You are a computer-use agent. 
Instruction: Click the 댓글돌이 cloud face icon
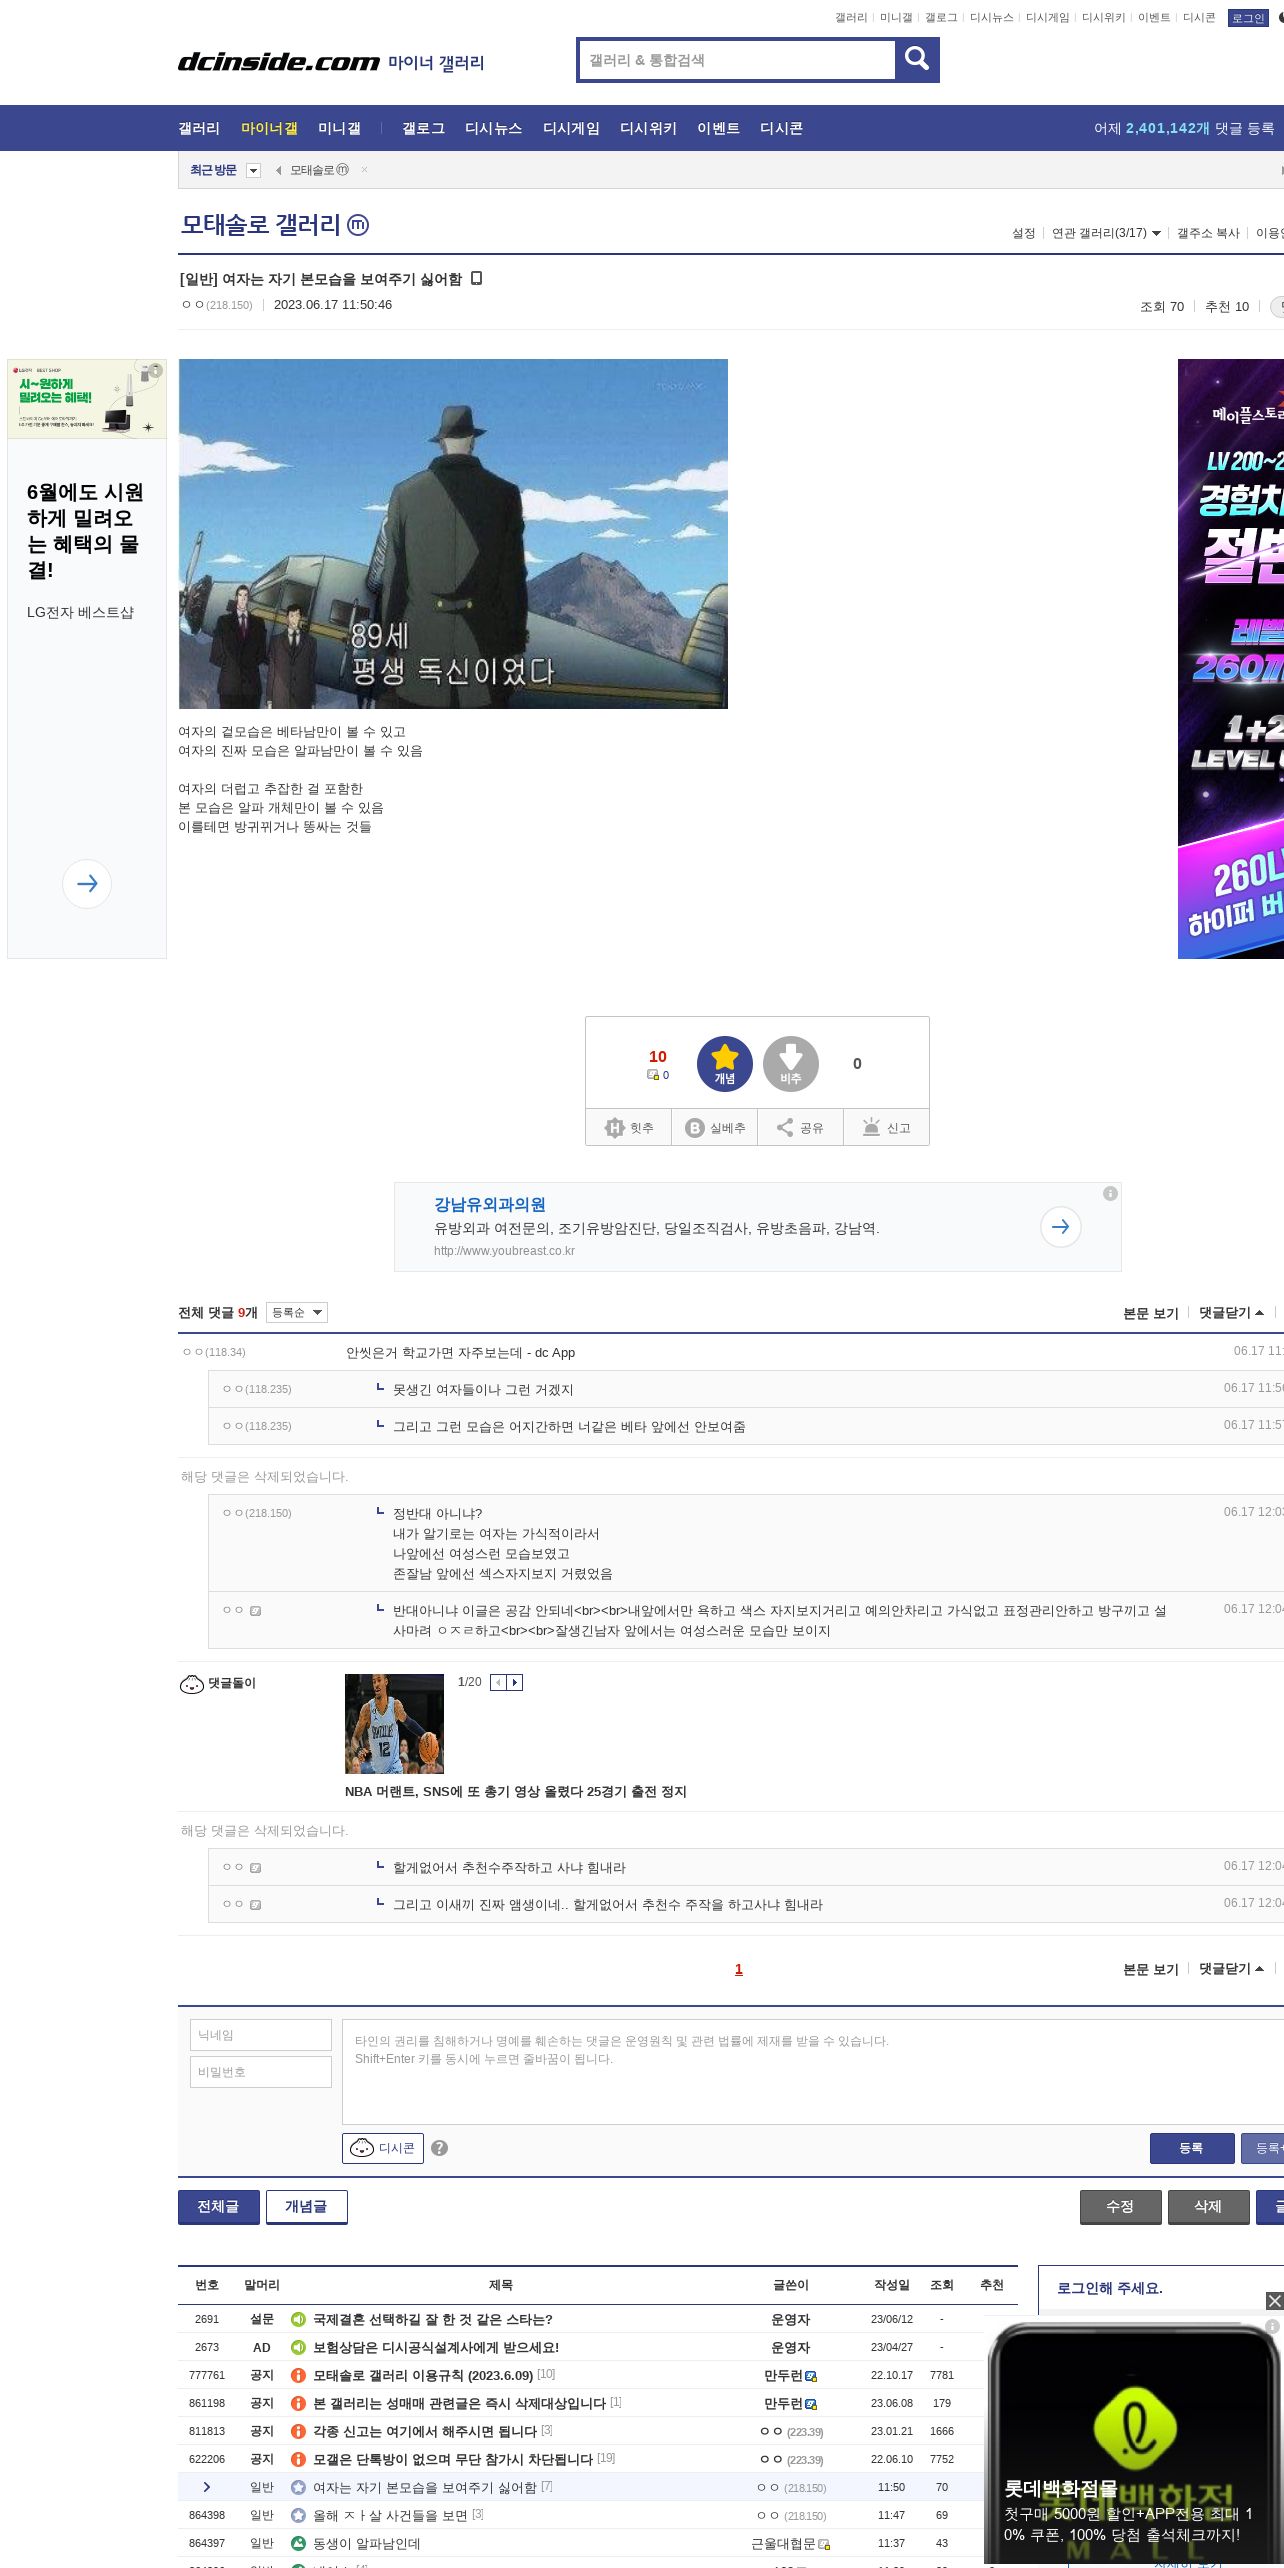(x=191, y=1684)
